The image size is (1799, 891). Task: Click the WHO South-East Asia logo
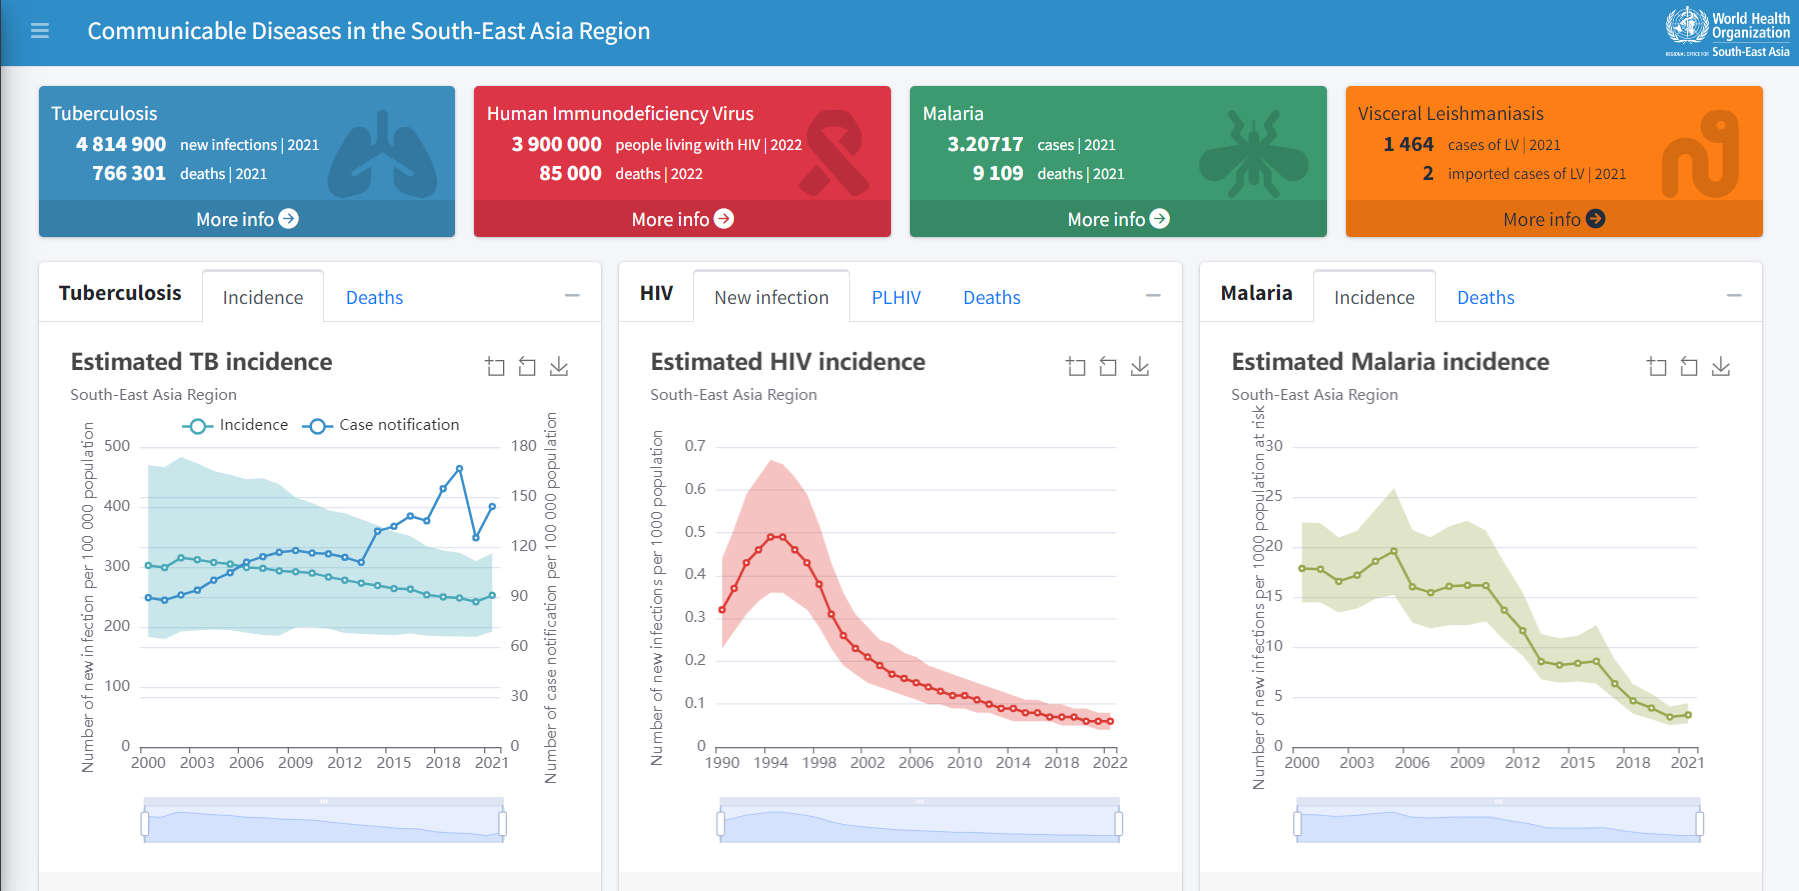coord(1725,30)
